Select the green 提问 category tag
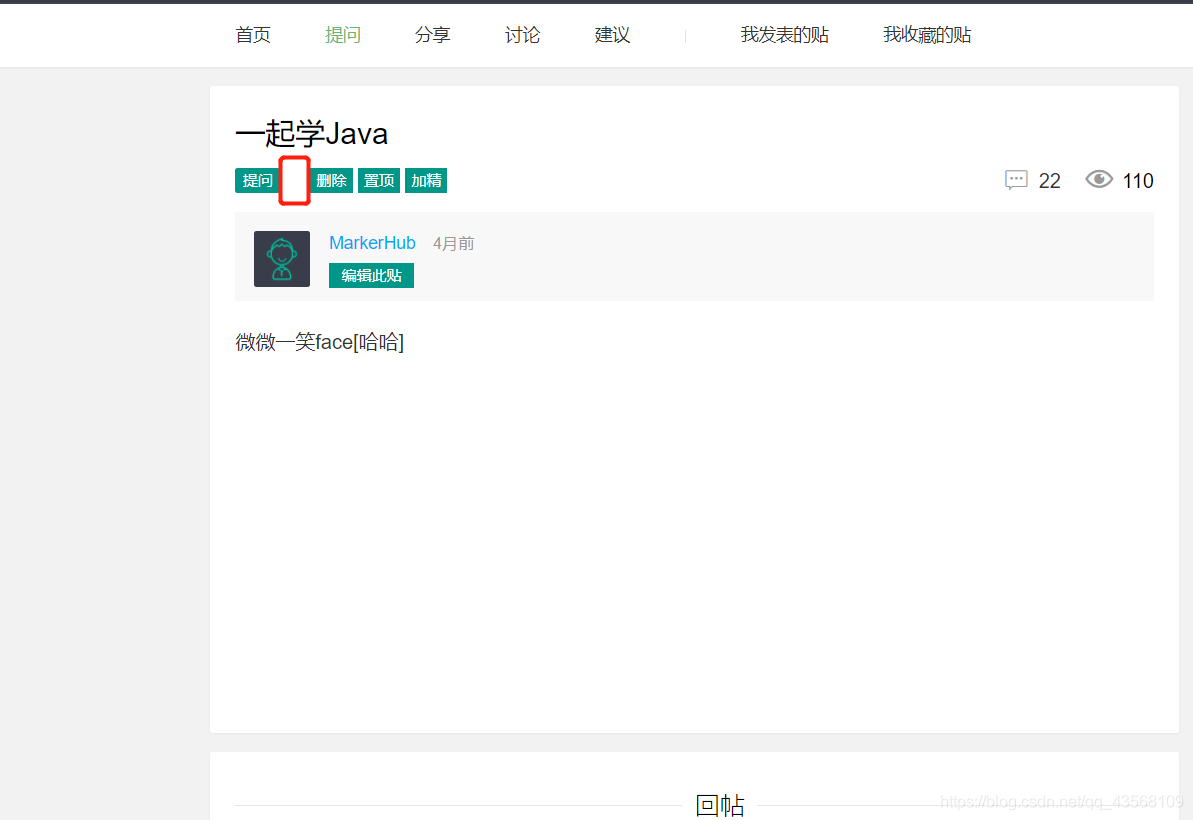This screenshot has height=820, width=1193. [x=257, y=180]
